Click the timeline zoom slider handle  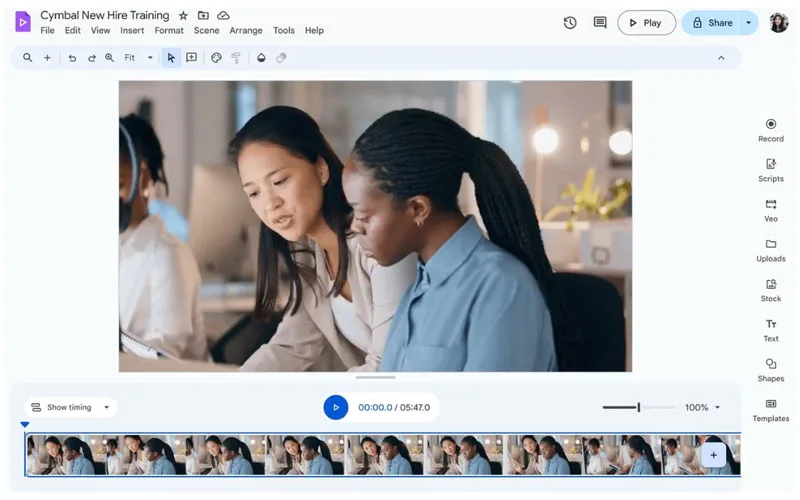(638, 407)
